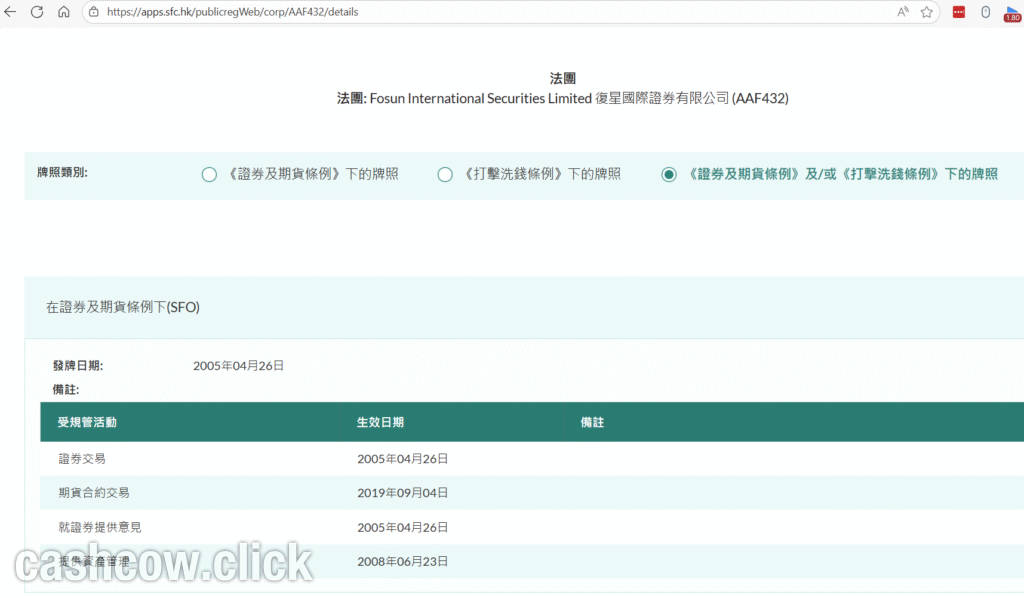Select the 證券交易 row label
This screenshot has height=598, width=1024.
coord(82,459)
